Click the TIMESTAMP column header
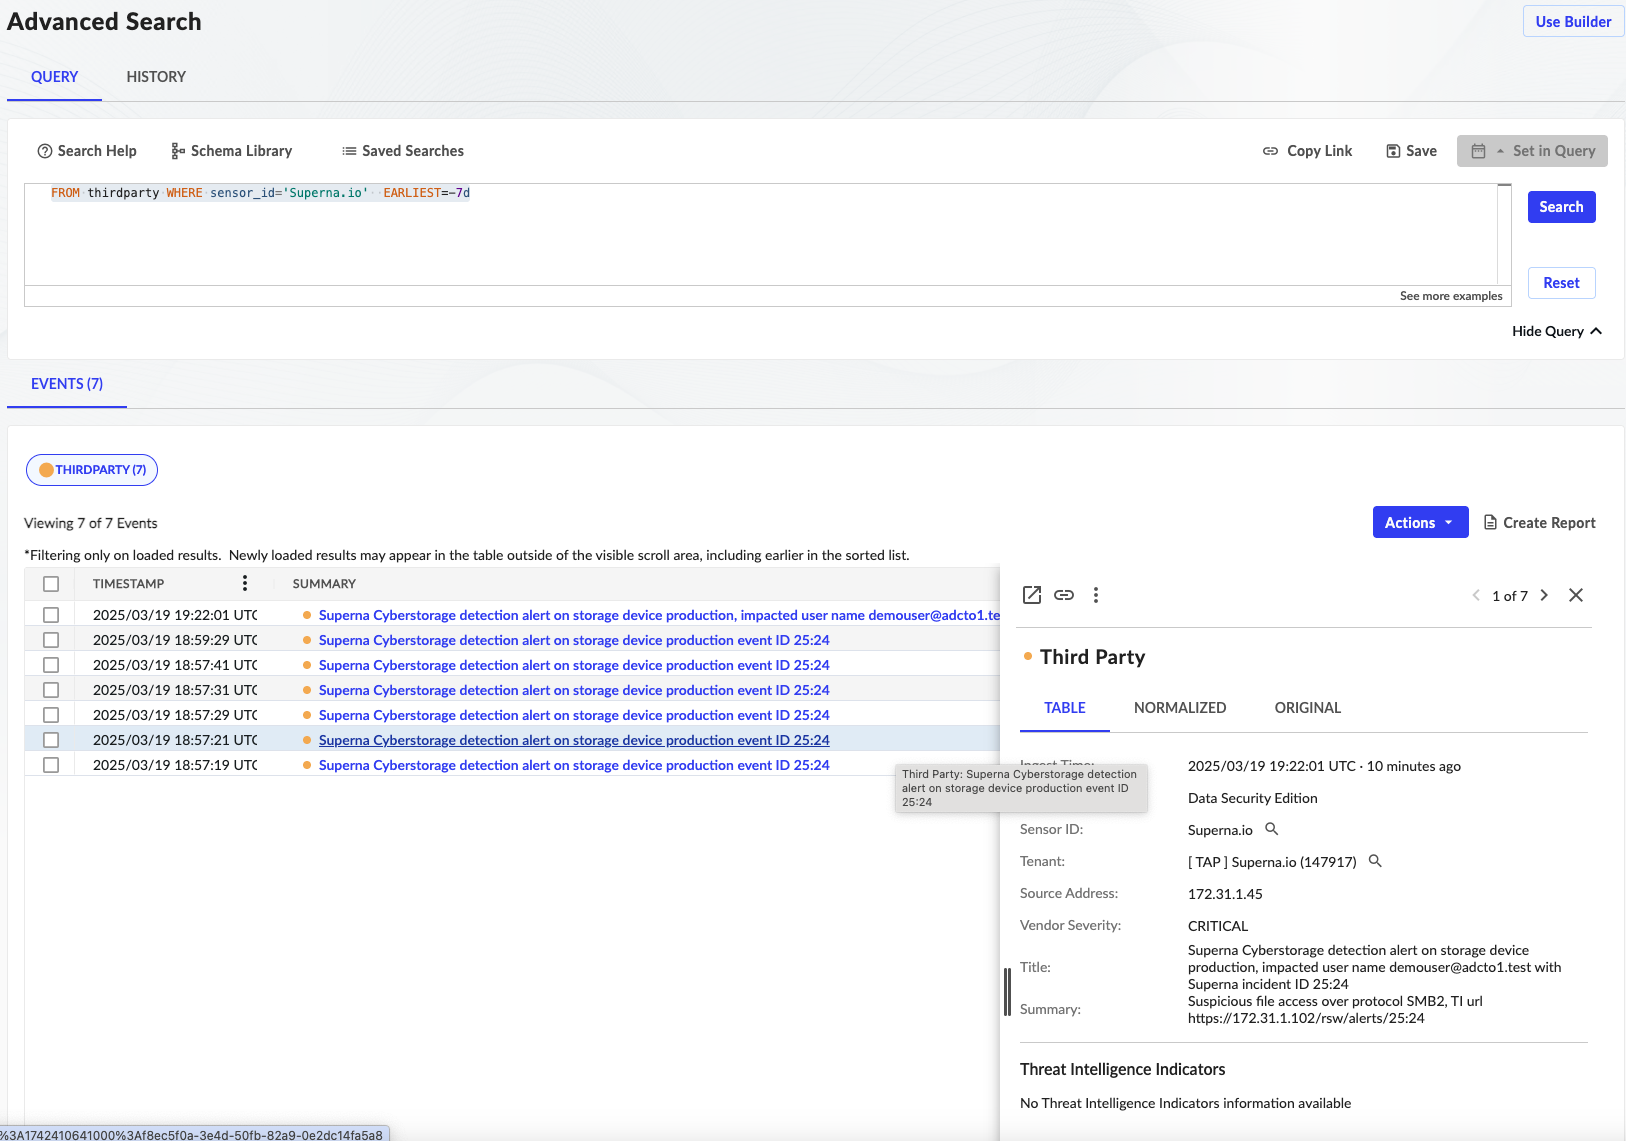The width and height of the screenshot is (1626, 1141). click(x=128, y=584)
